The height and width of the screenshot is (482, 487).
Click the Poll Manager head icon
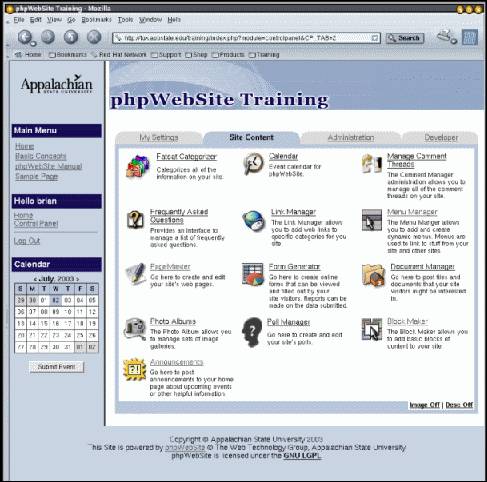pos(252,332)
